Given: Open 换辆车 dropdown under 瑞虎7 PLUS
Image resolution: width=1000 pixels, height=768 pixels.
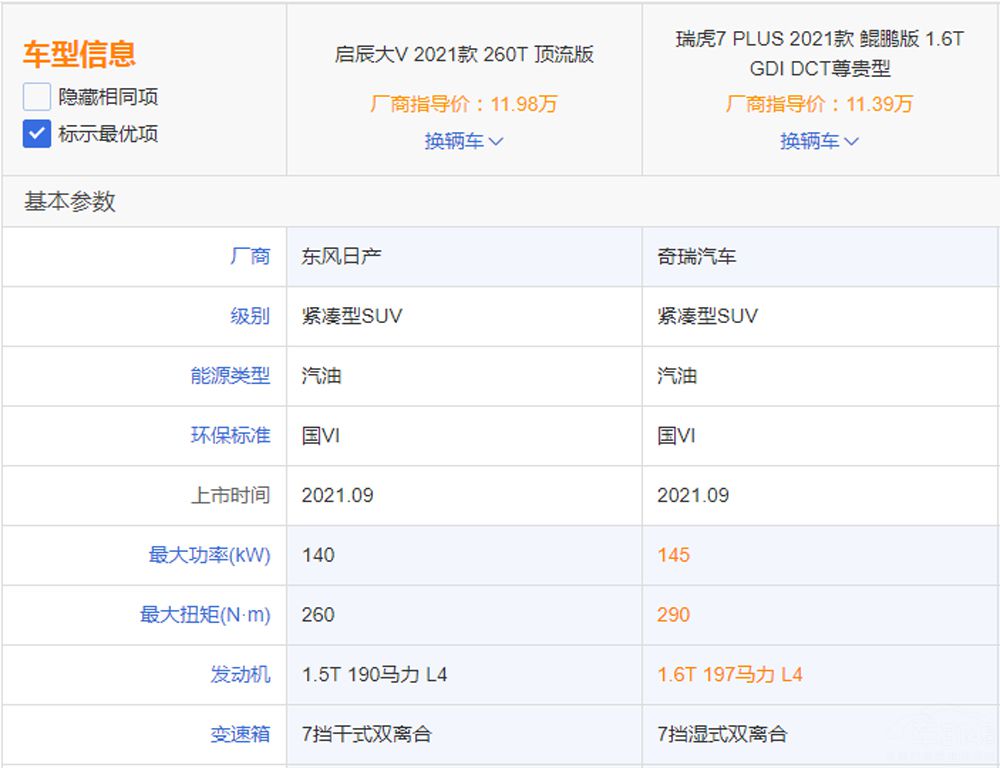Looking at the screenshot, I should click(x=819, y=141).
